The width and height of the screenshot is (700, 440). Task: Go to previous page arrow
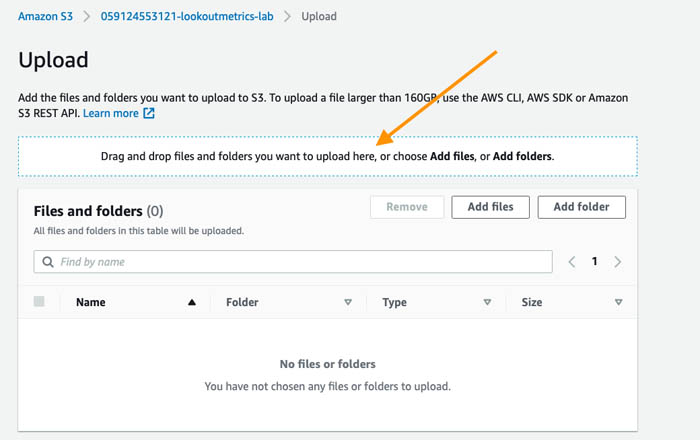(571, 262)
